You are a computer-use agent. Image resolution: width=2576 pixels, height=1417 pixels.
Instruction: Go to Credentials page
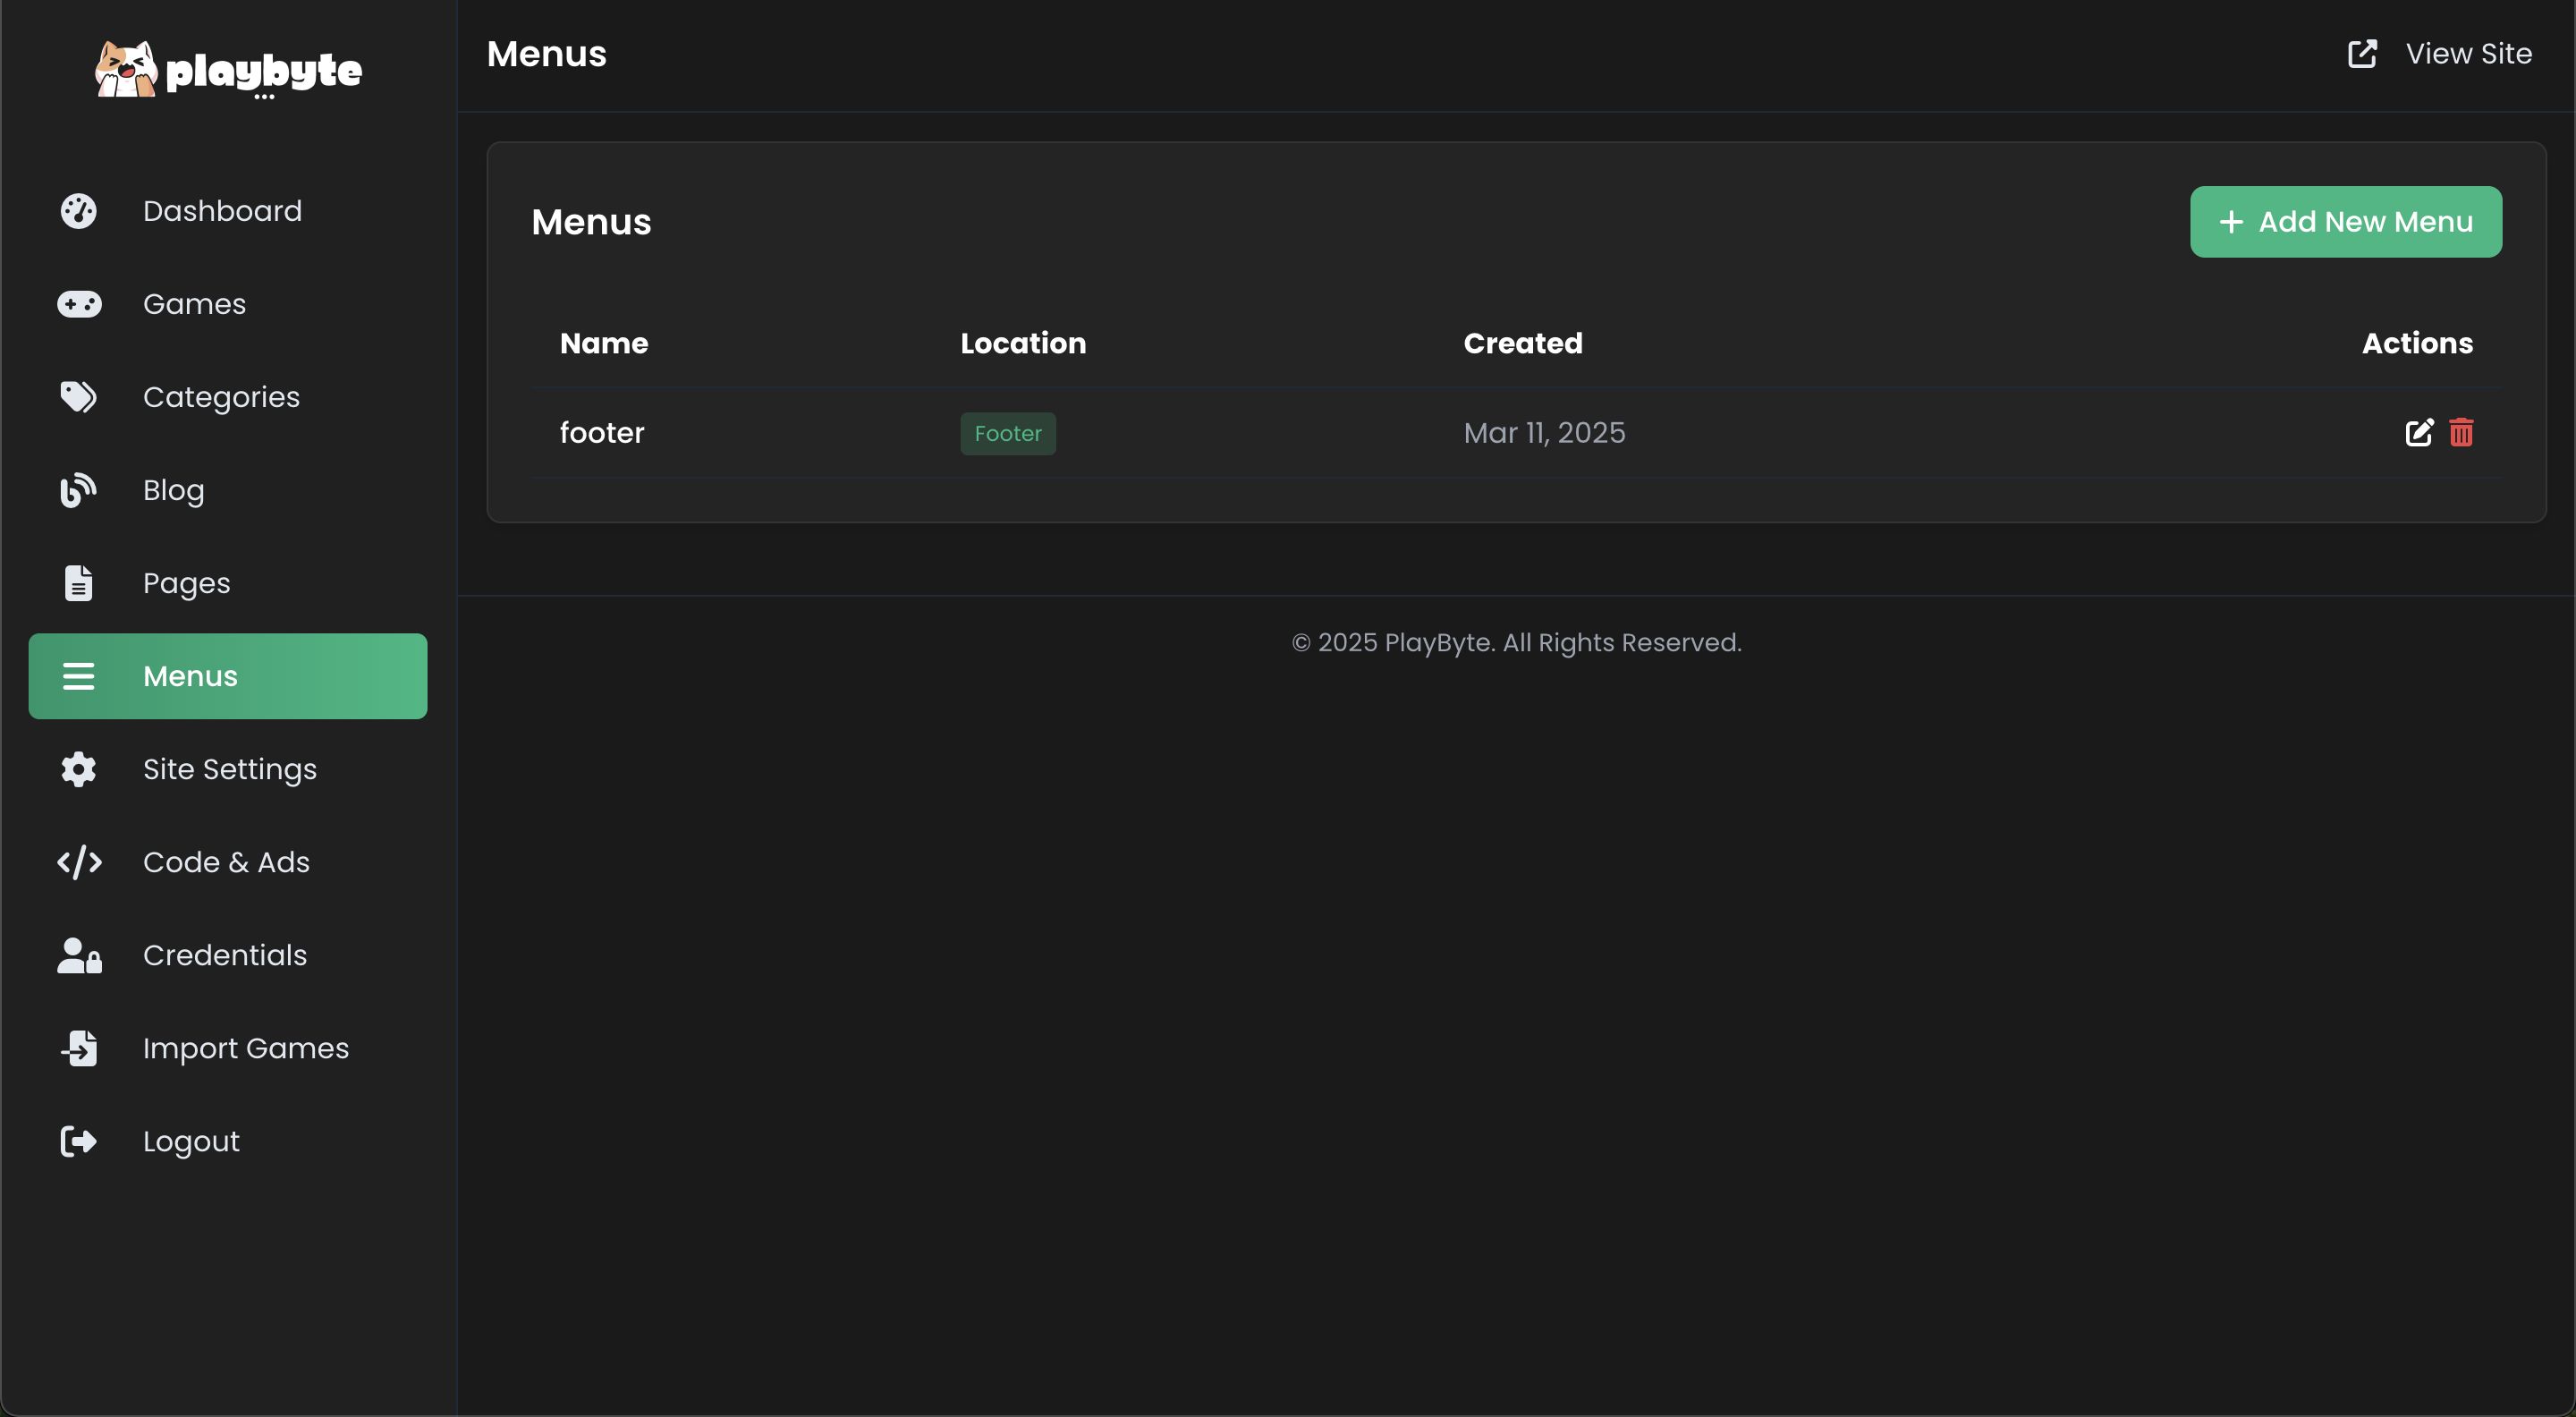pyautogui.click(x=224, y=955)
